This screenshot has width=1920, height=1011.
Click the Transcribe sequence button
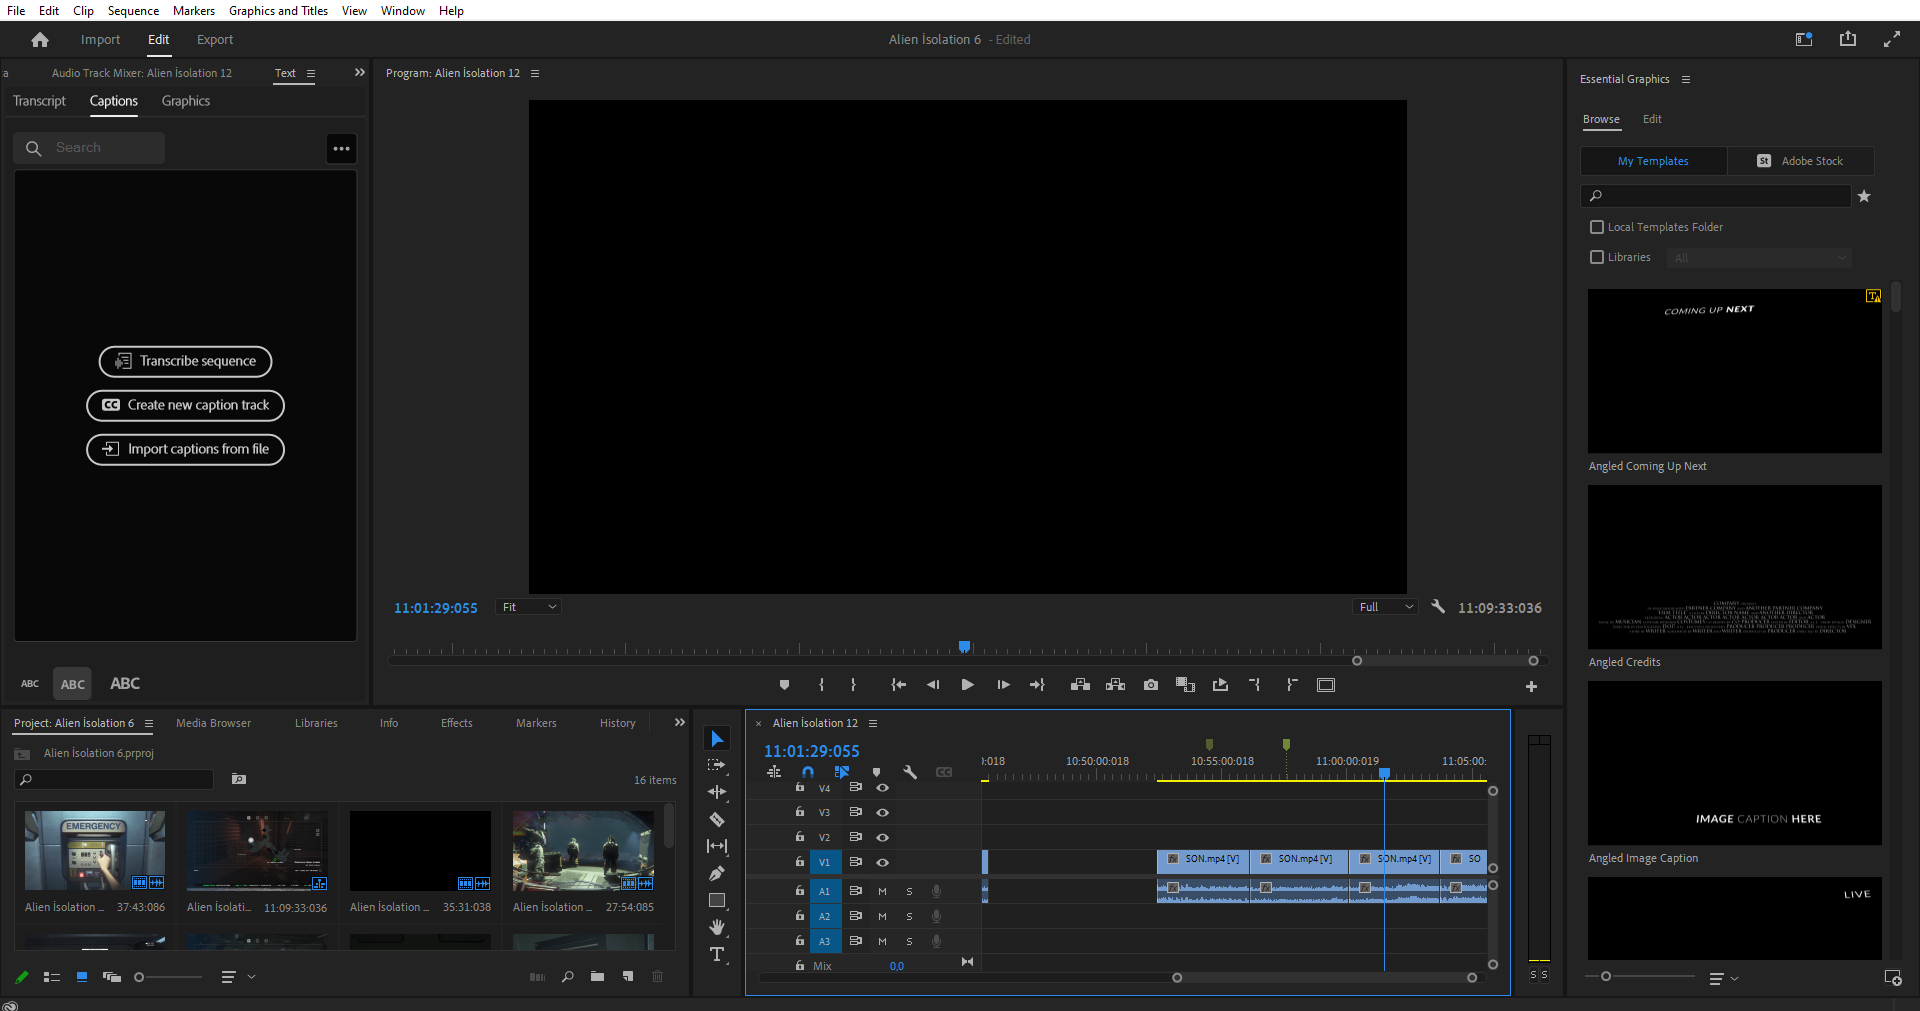185,361
